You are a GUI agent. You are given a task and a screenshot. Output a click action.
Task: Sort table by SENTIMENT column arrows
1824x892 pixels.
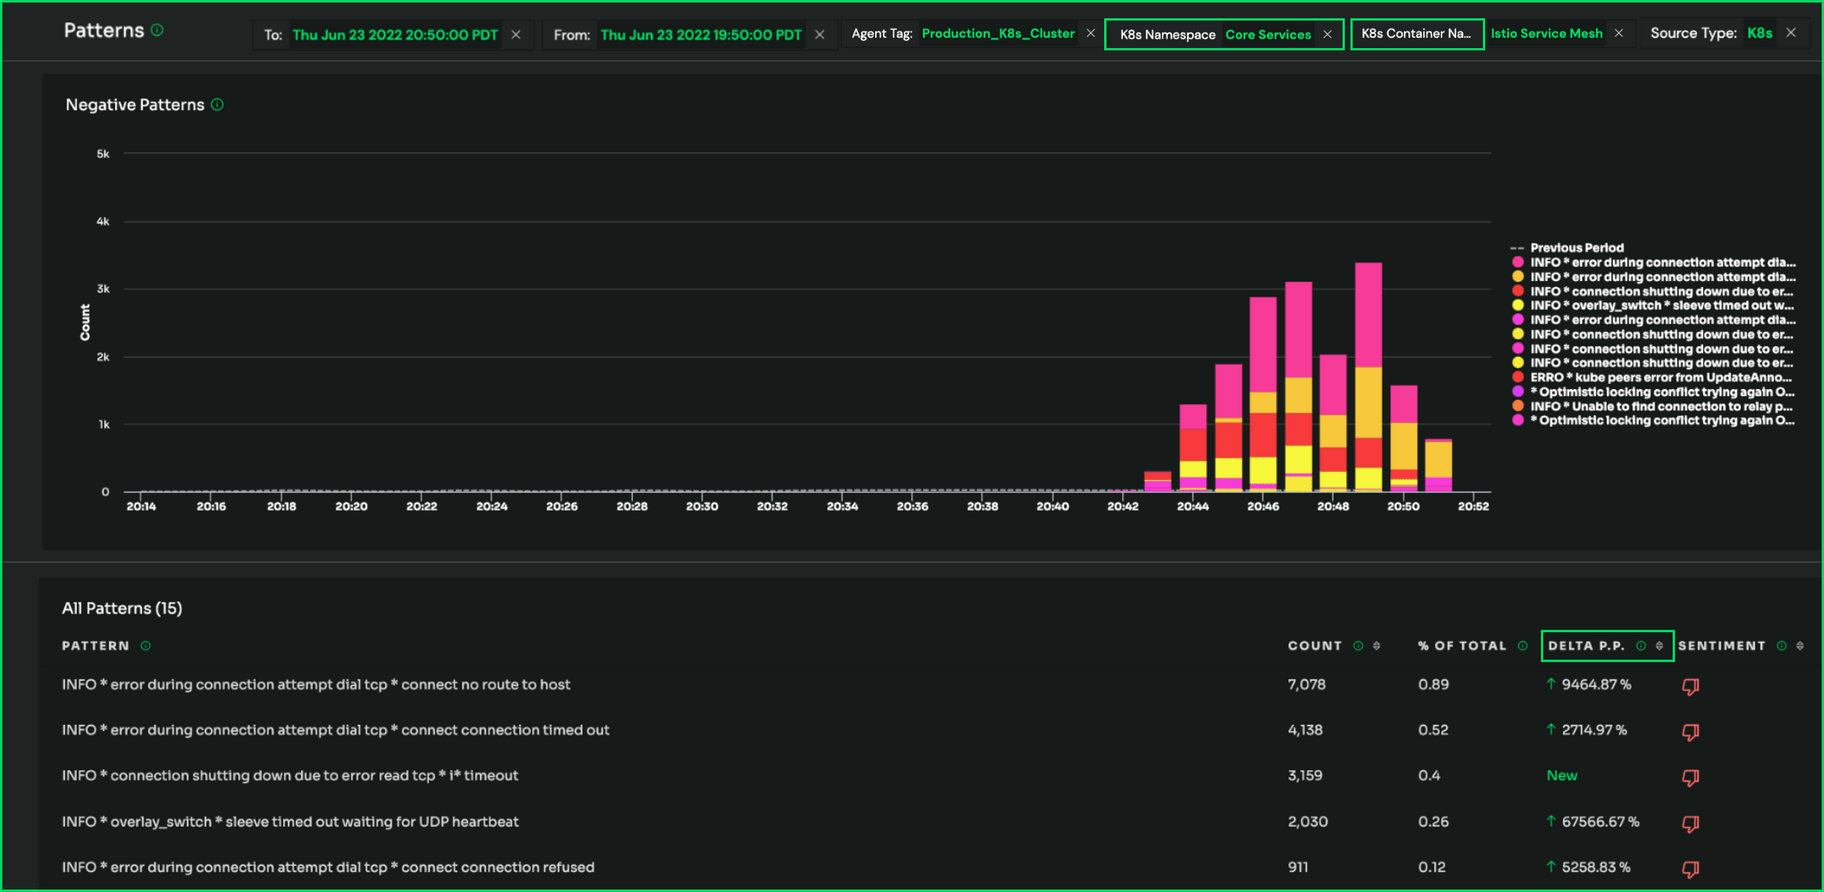pyautogui.click(x=1800, y=646)
